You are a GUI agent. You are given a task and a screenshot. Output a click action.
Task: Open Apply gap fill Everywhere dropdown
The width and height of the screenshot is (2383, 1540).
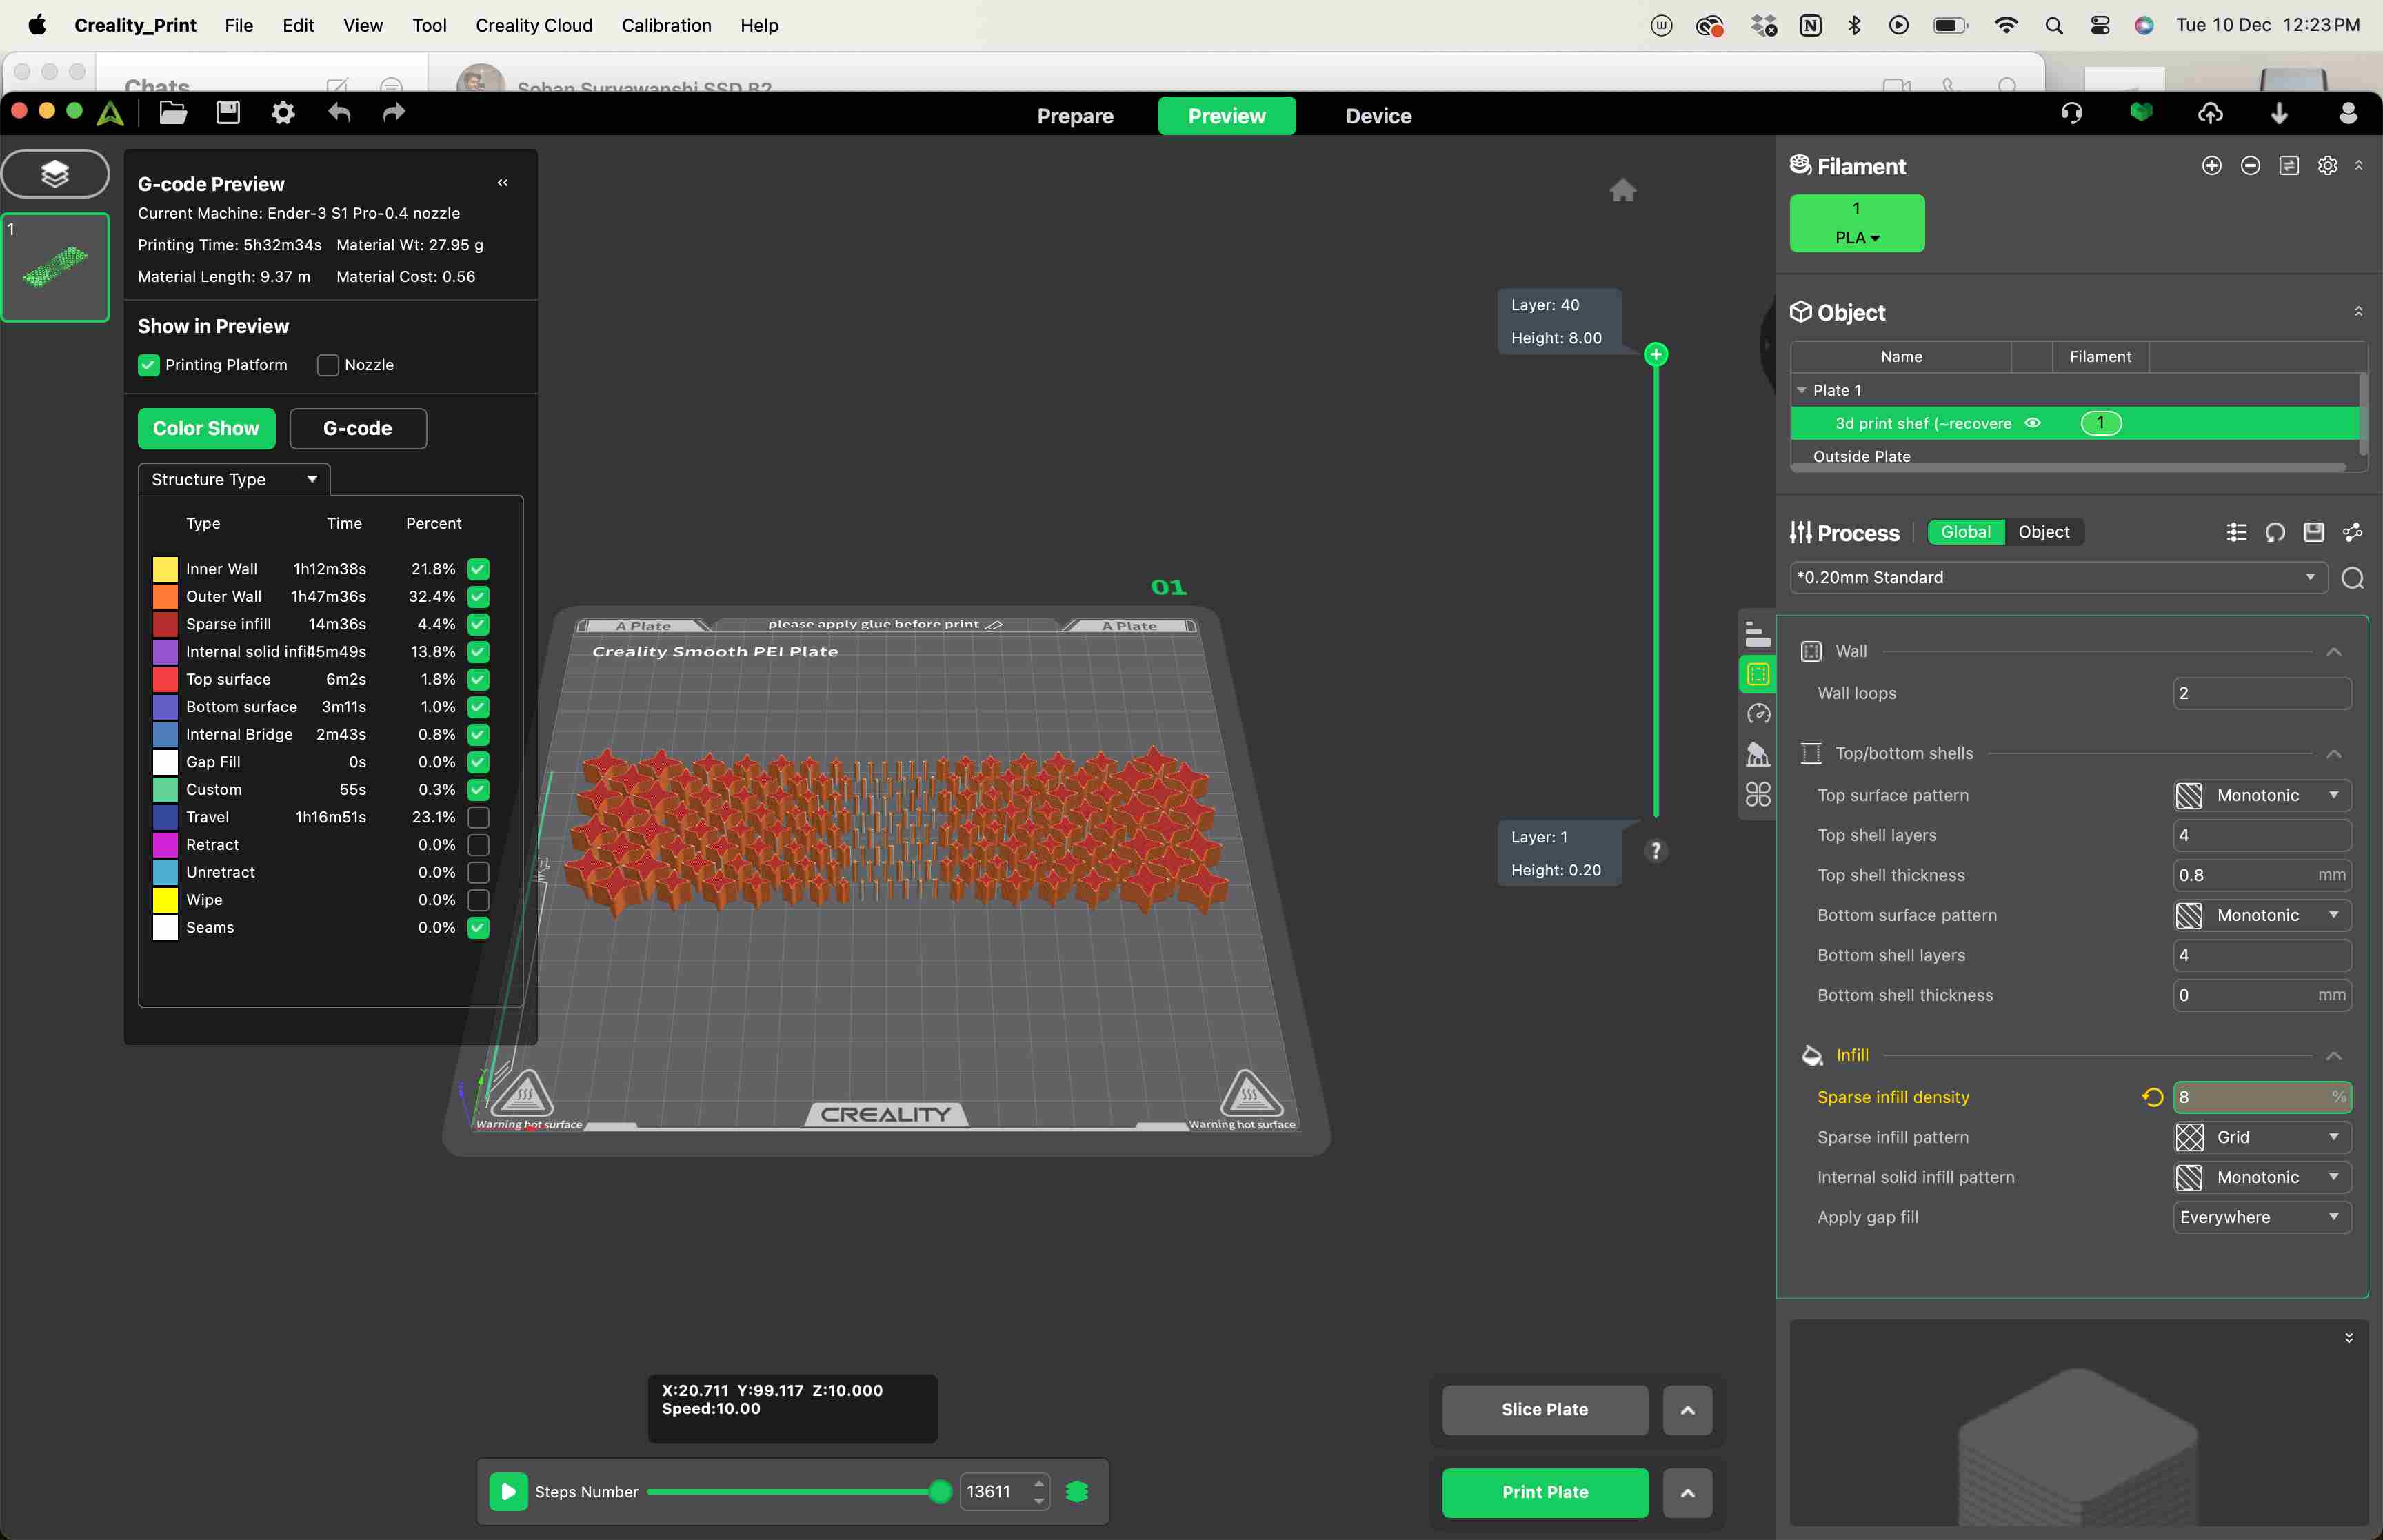[2262, 1218]
